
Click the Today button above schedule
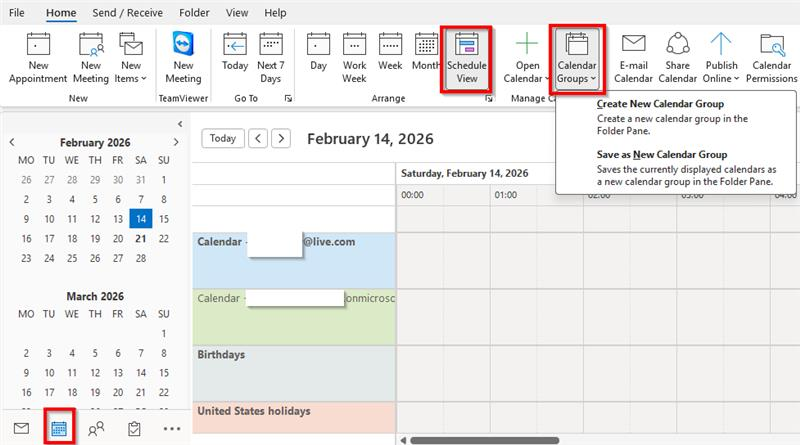222,138
